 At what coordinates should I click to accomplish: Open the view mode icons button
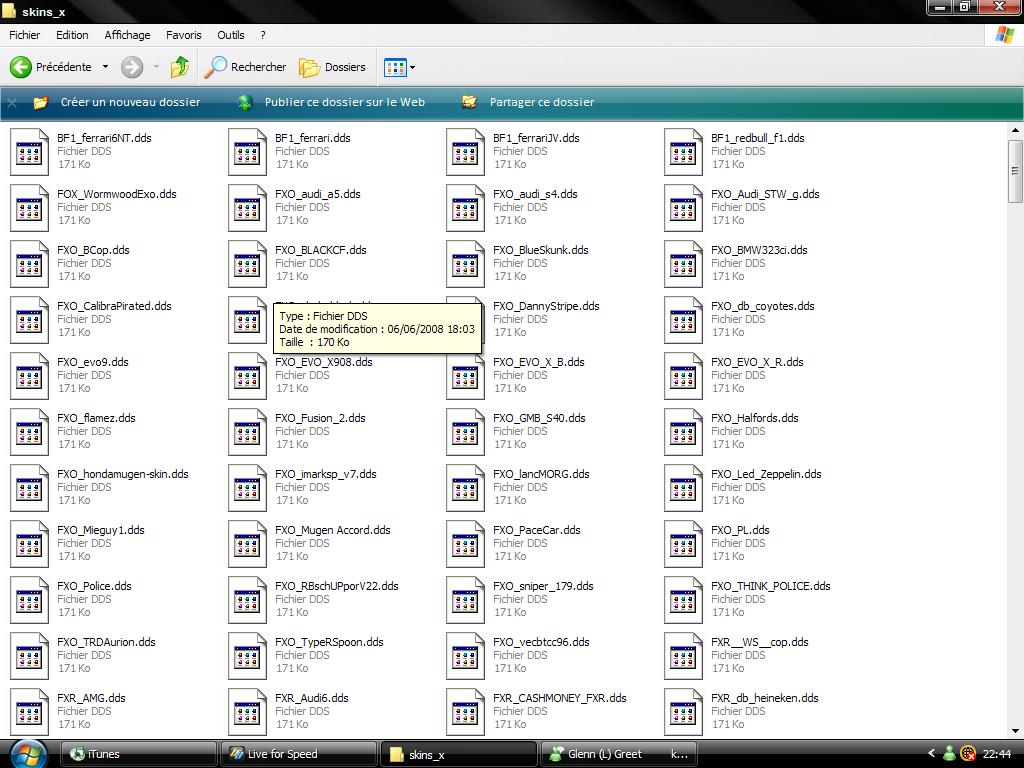pyautogui.click(x=395, y=67)
